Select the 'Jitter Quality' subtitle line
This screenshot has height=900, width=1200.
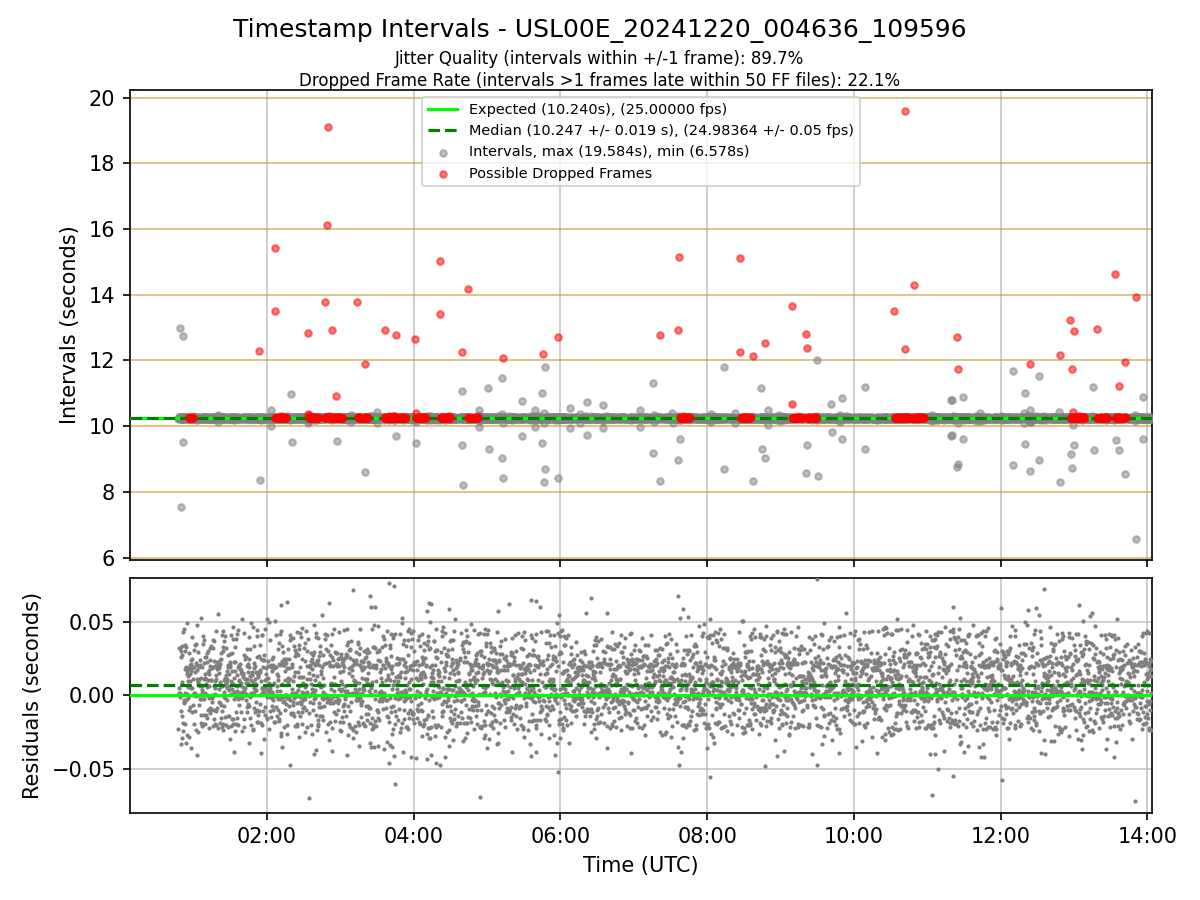pyautogui.click(x=599, y=58)
